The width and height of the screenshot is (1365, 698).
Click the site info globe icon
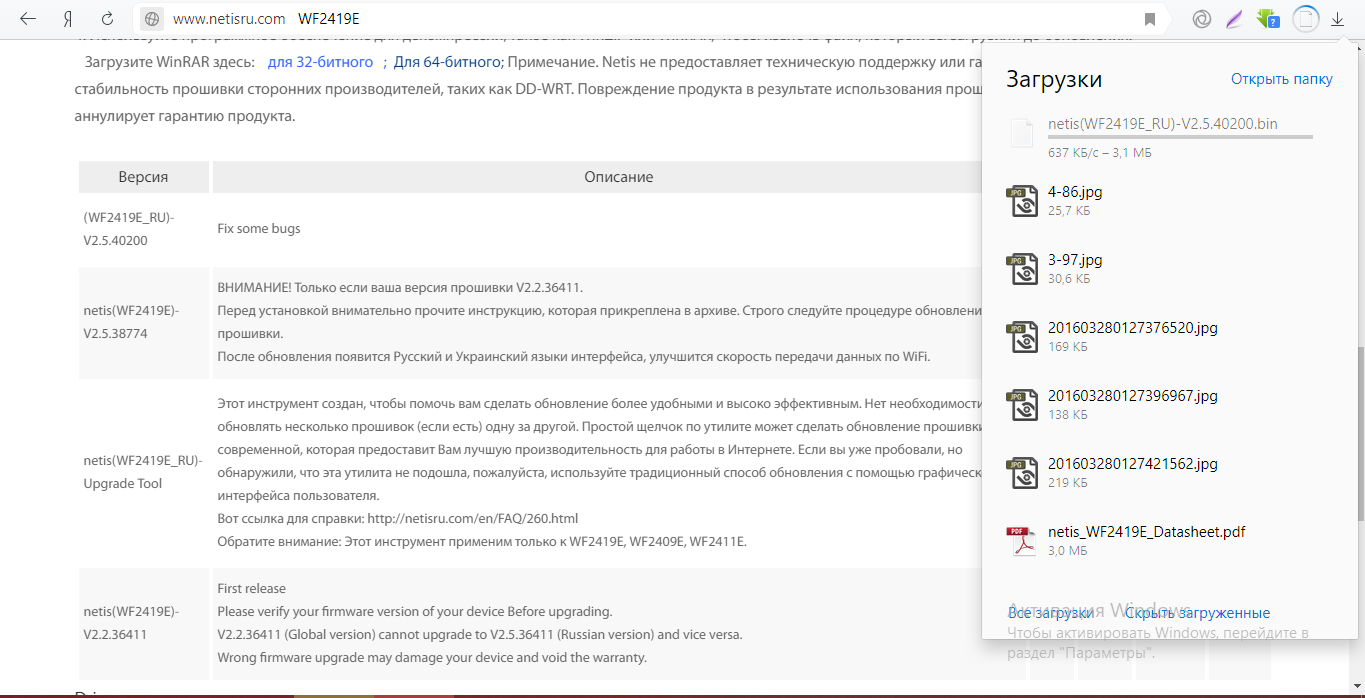[152, 19]
